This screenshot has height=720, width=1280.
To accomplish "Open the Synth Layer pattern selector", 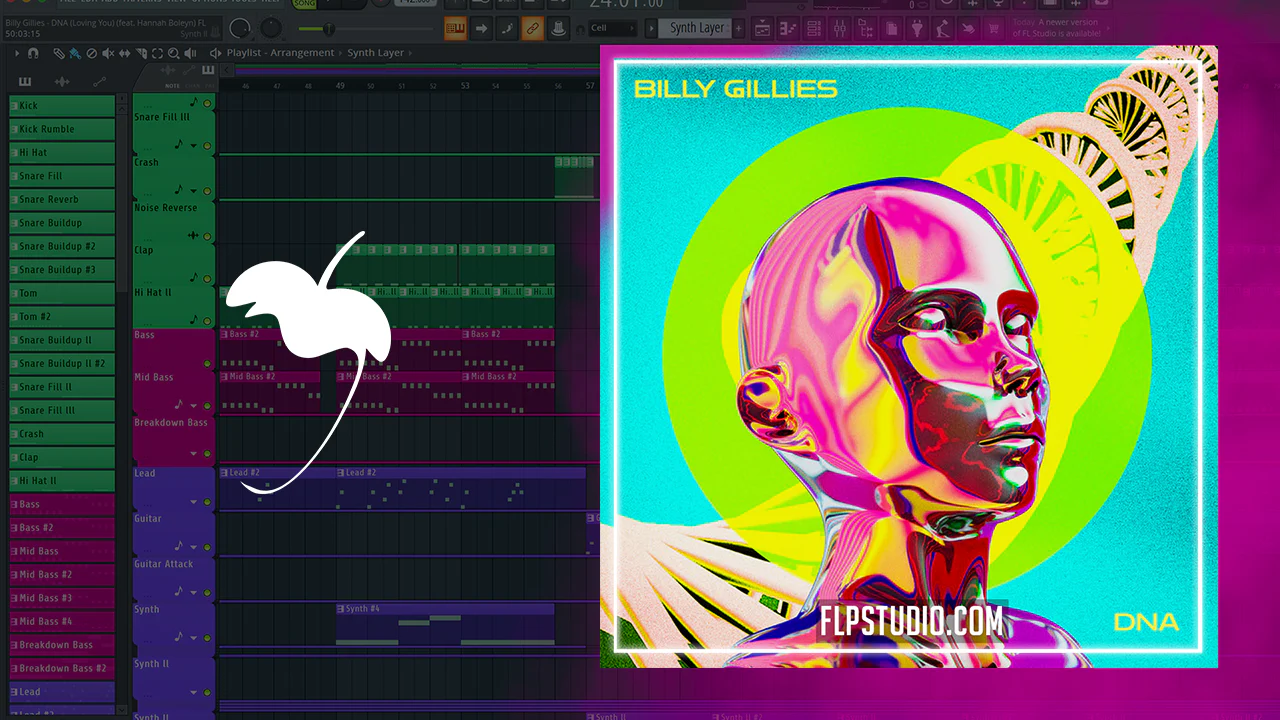I will [x=696, y=28].
